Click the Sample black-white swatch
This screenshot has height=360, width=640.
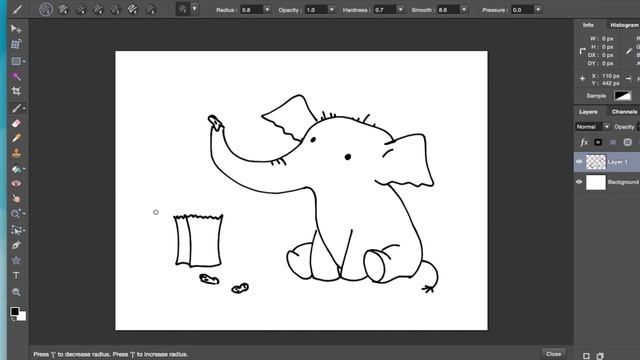[622, 96]
